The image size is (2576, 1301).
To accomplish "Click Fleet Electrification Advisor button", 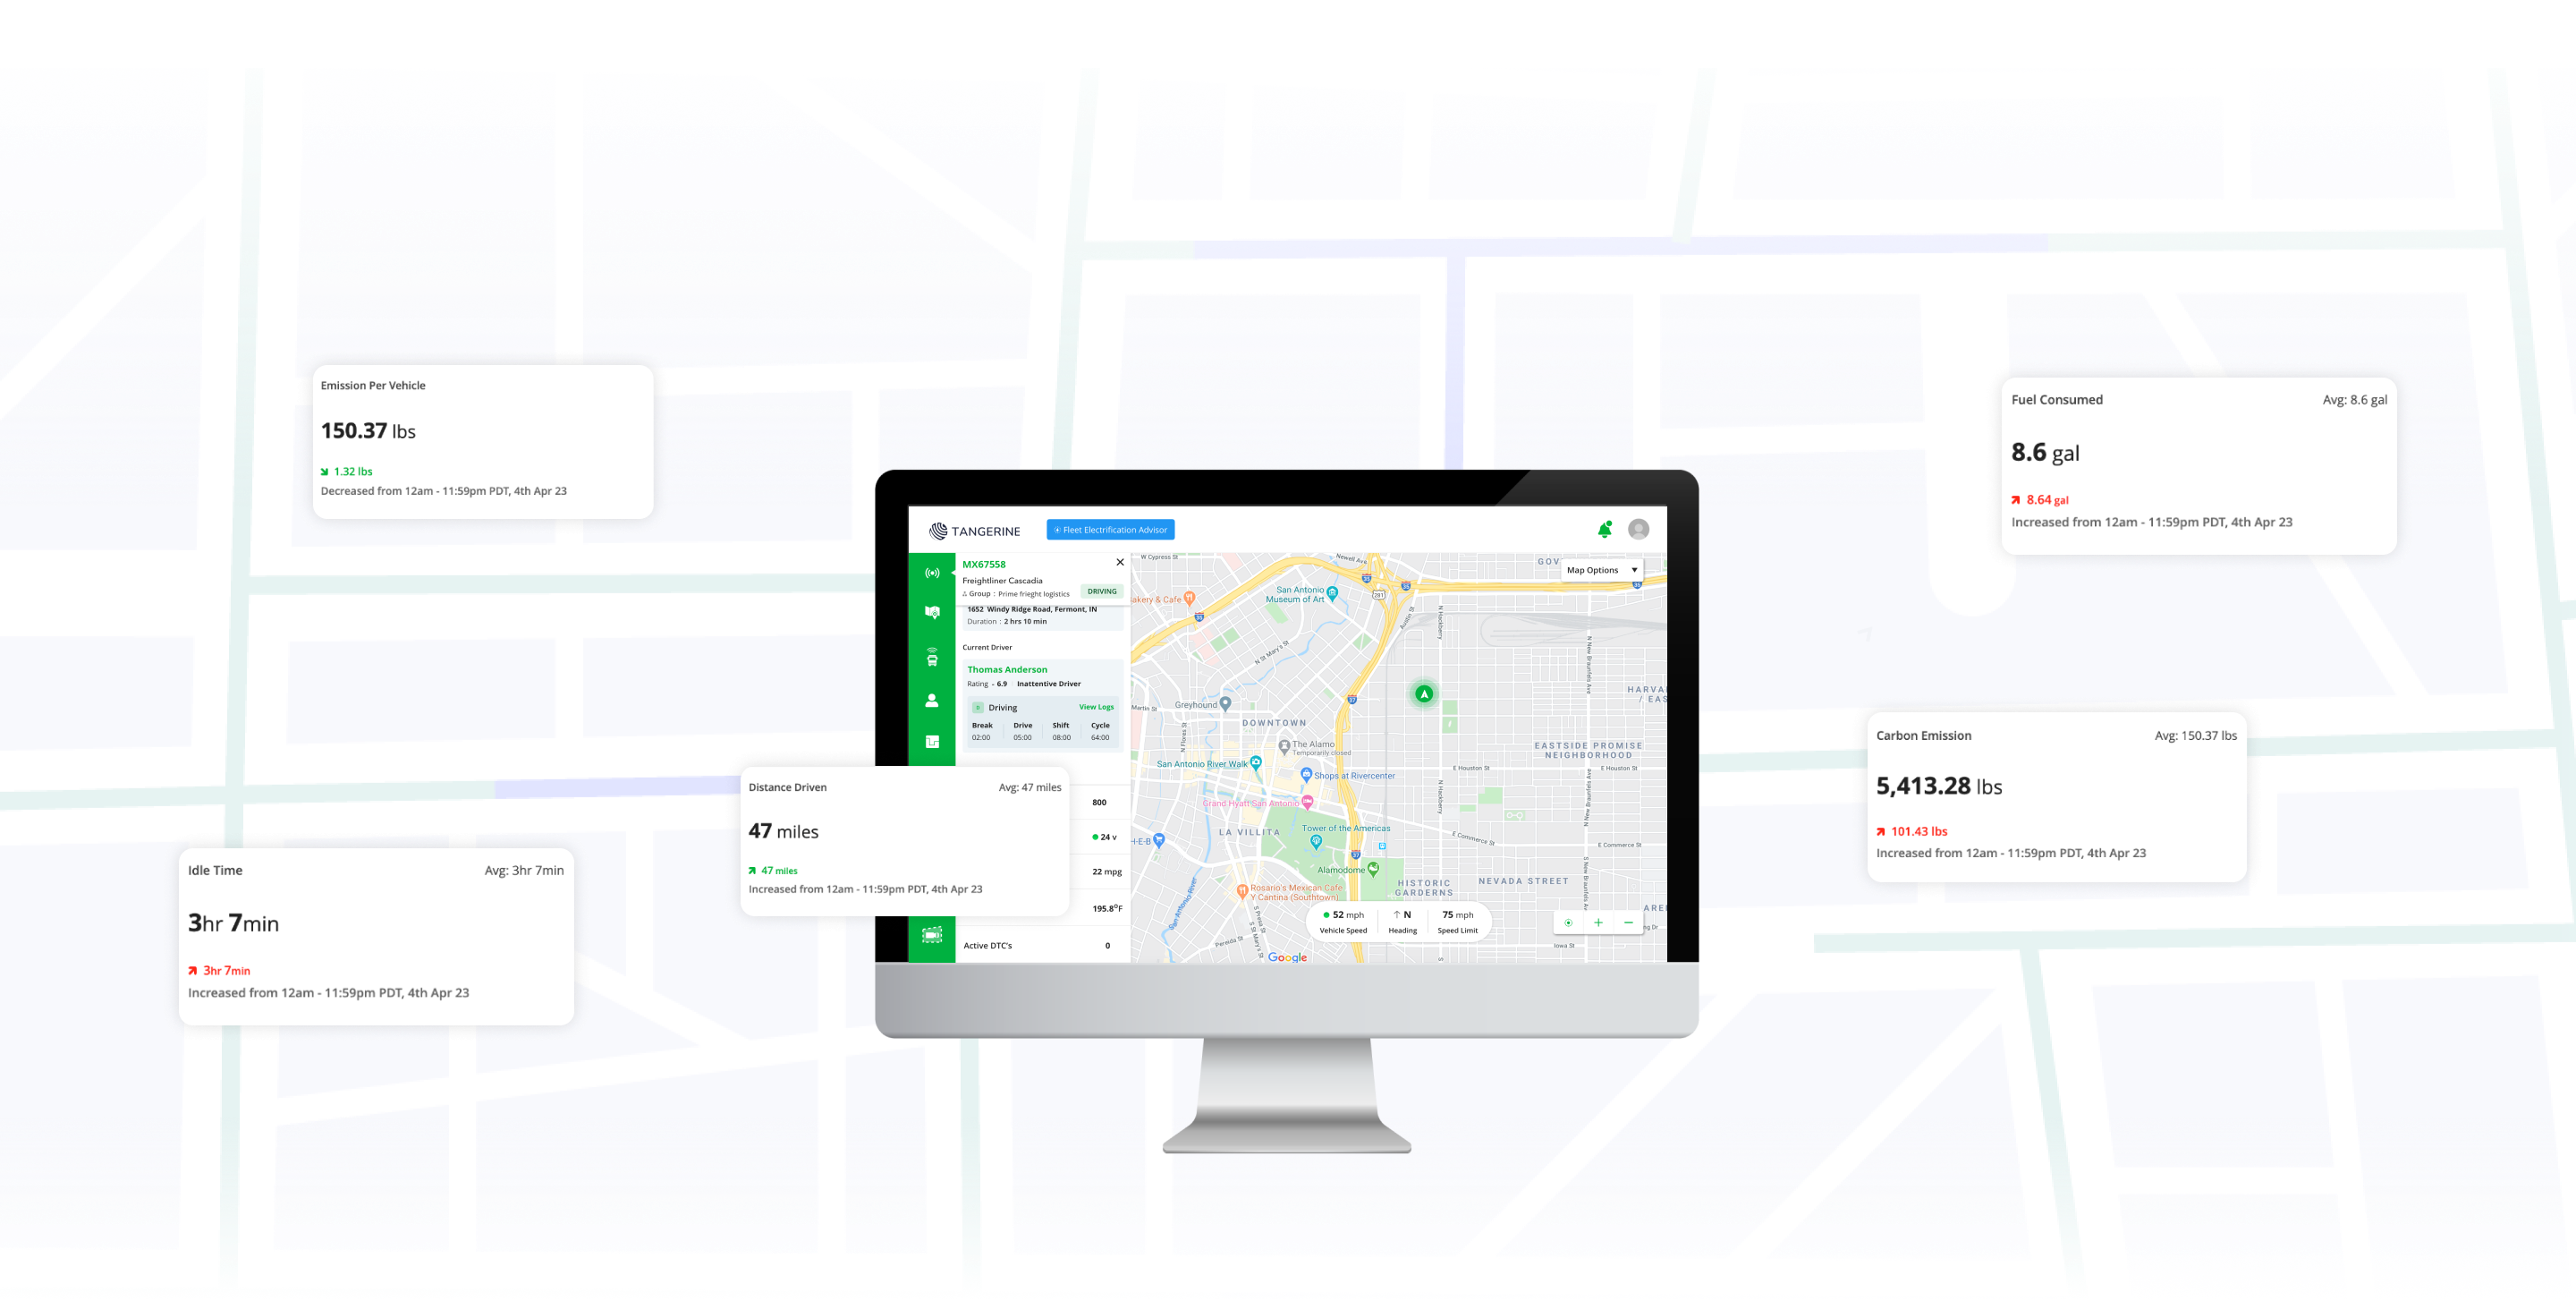I will [1110, 530].
